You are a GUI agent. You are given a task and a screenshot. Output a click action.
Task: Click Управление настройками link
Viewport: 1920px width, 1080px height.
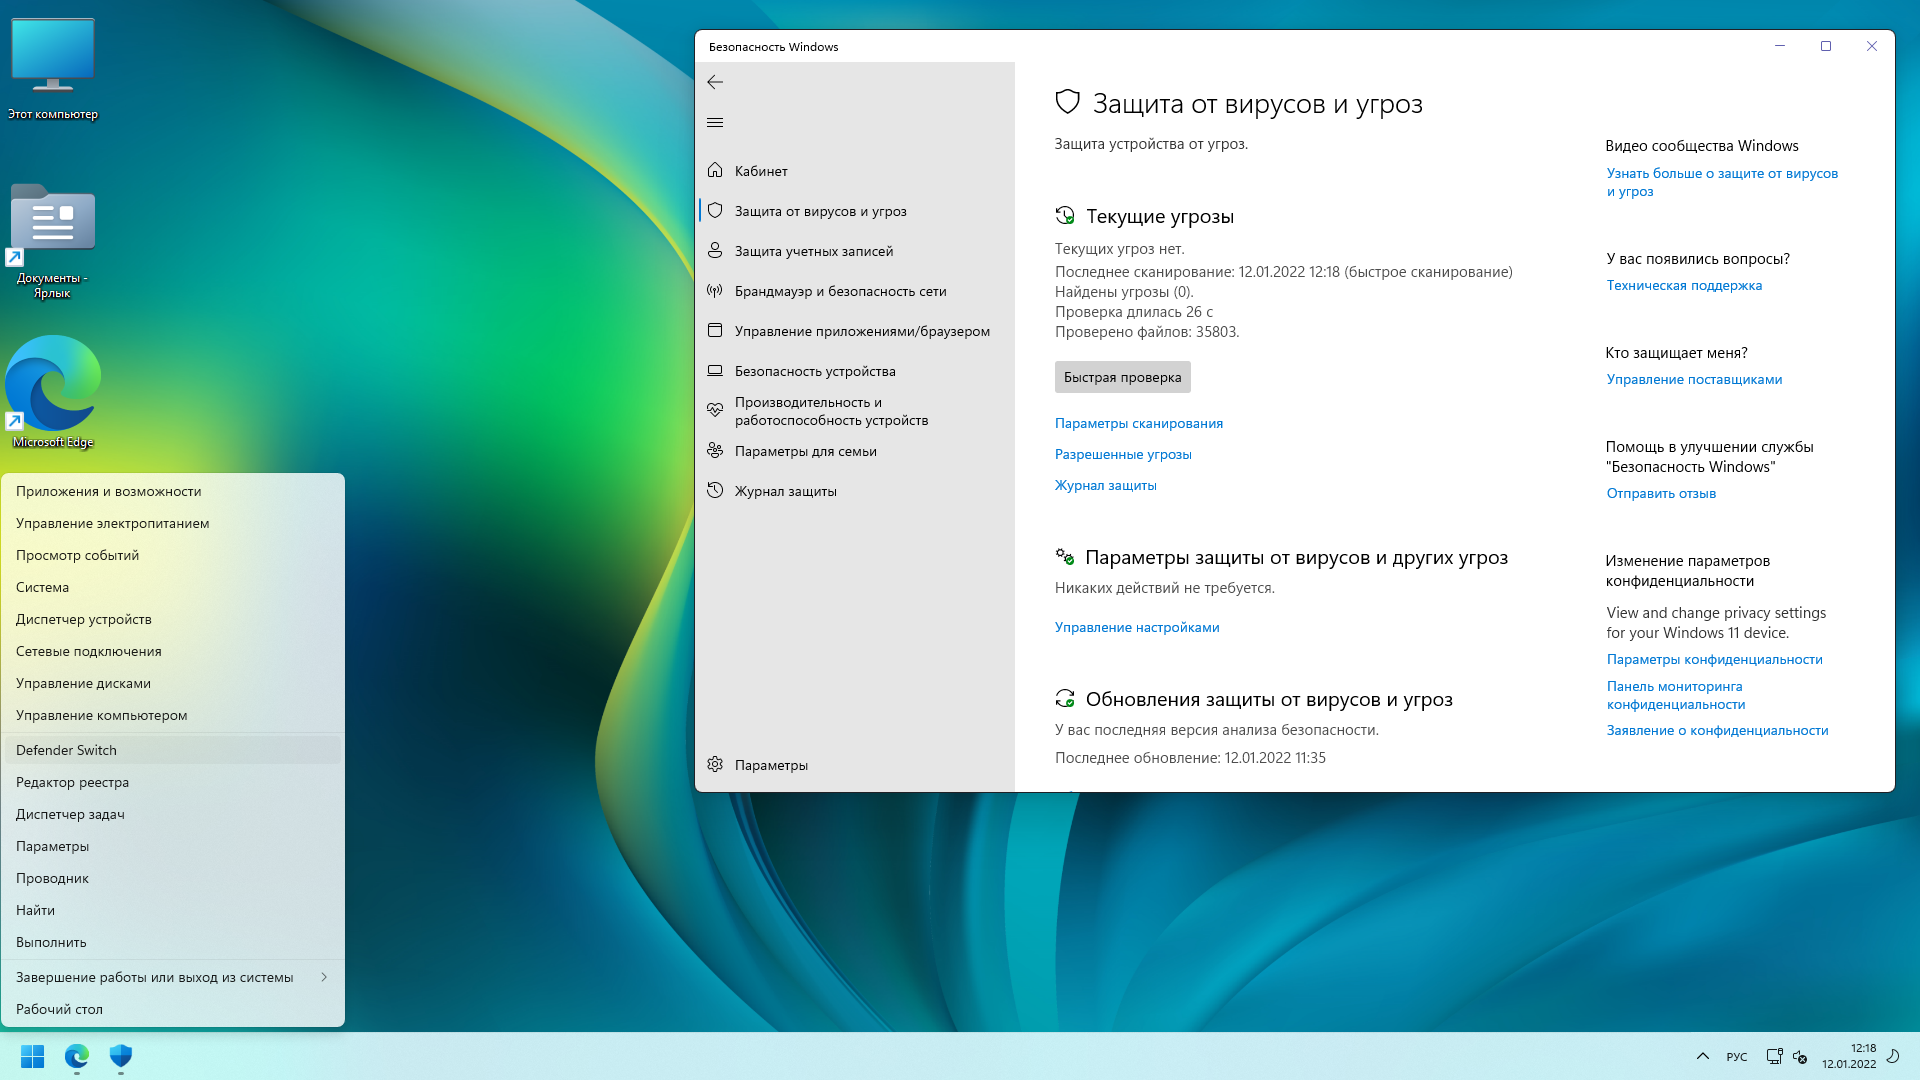point(1137,627)
